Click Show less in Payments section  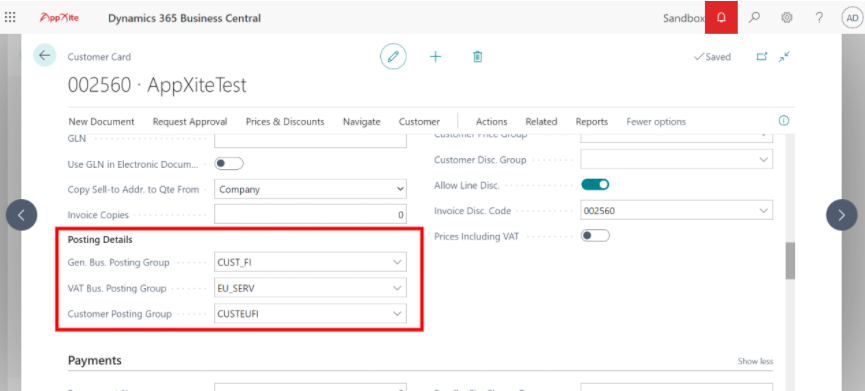click(755, 361)
